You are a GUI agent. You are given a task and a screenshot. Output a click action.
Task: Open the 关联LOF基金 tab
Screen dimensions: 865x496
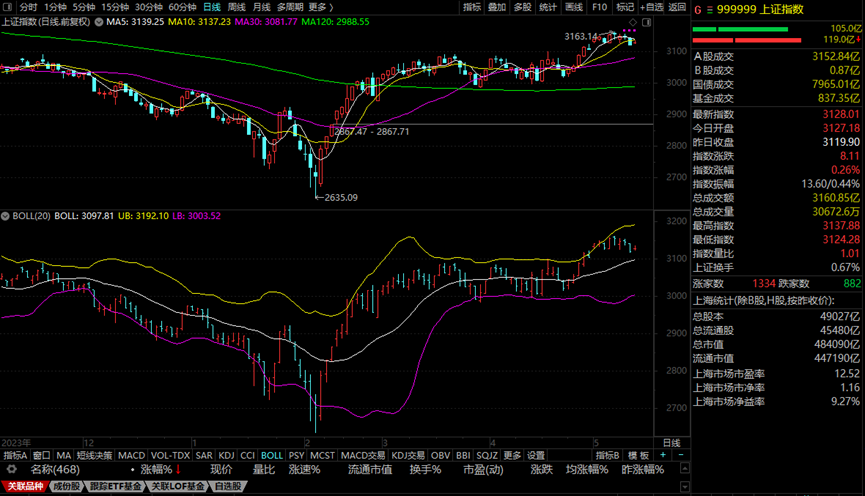pos(177,486)
